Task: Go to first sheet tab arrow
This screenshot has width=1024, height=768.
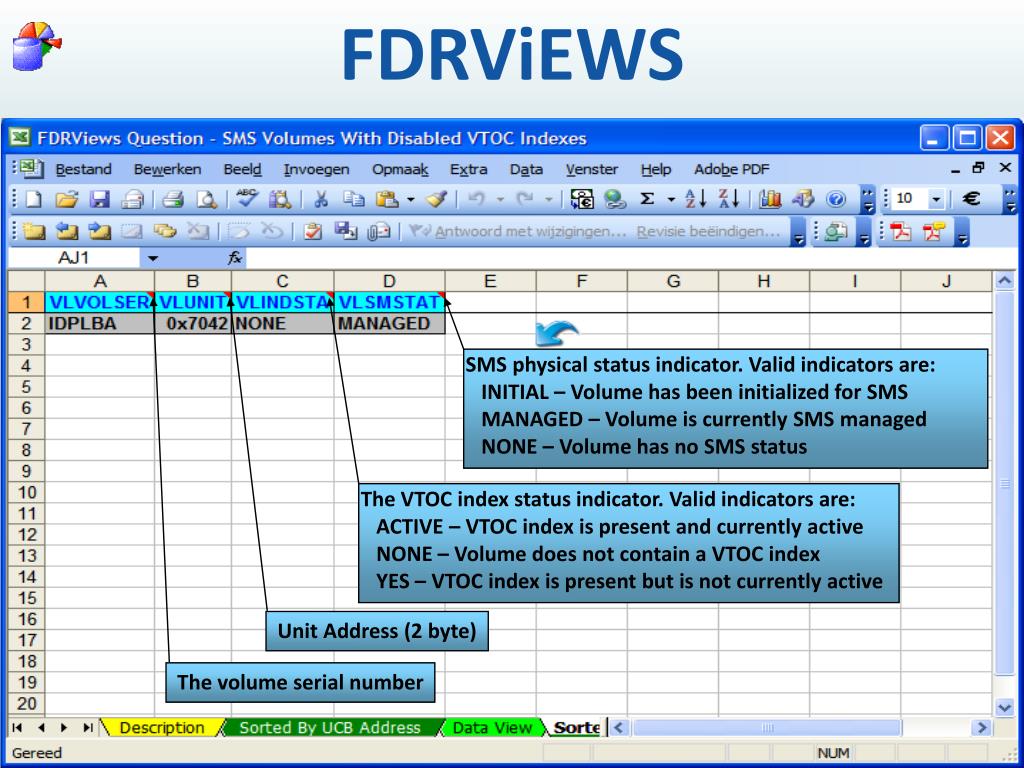Action: point(18,728)
